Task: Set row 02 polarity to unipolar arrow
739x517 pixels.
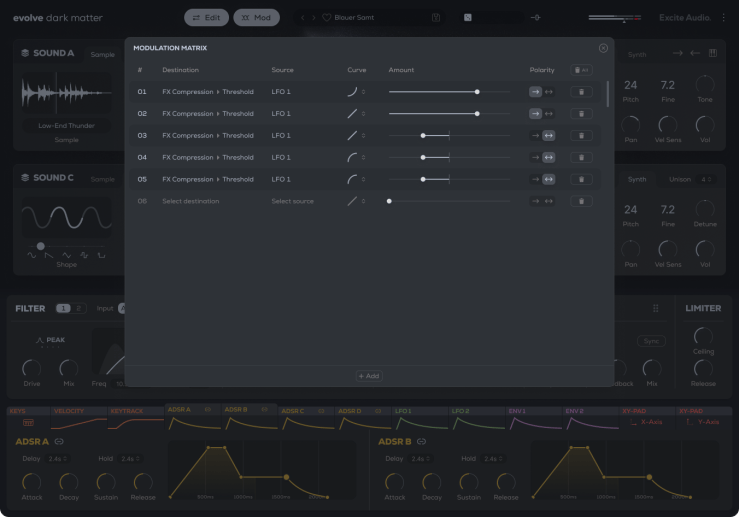Action: (535, 114)
